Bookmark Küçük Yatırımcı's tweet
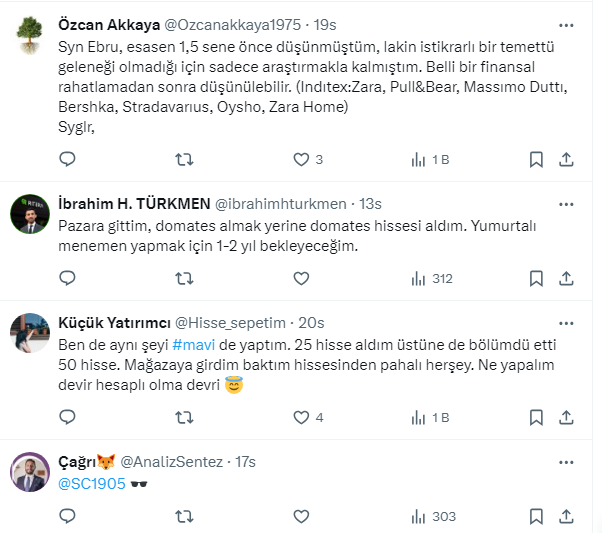602x533 pixels. coord(536,417)
